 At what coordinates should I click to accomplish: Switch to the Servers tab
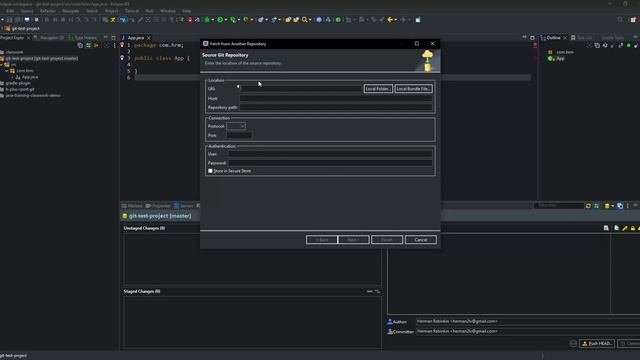pyautogui.click(x=184, y=206)
